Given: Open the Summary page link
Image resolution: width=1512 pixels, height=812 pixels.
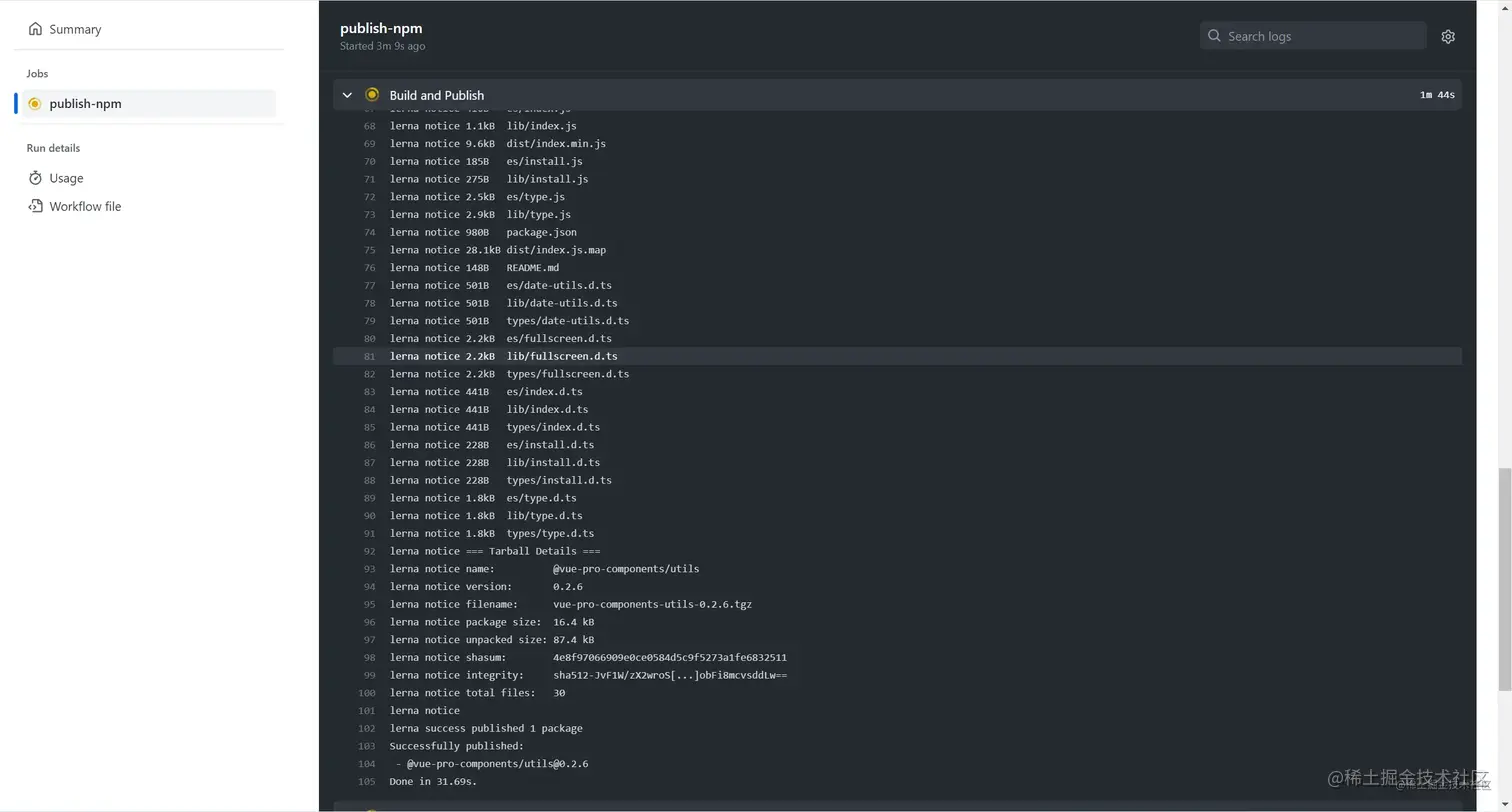Looking at the screenshot, I should click(75, 29).
